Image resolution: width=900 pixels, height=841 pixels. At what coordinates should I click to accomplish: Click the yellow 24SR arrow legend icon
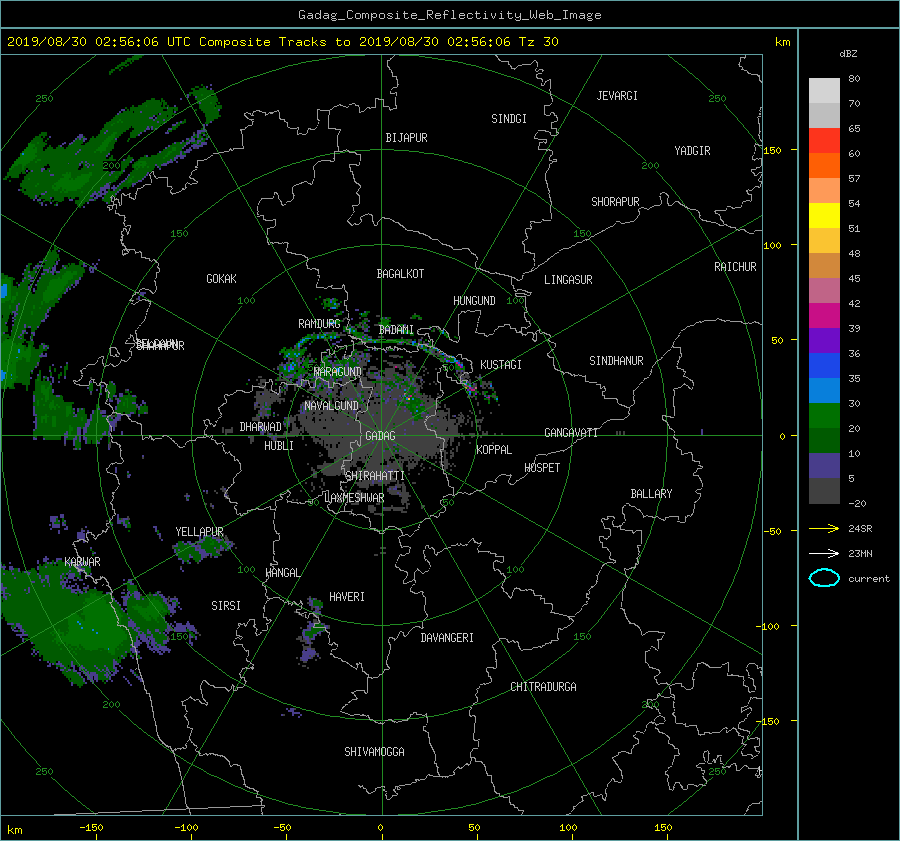click(x=824, y=528)
